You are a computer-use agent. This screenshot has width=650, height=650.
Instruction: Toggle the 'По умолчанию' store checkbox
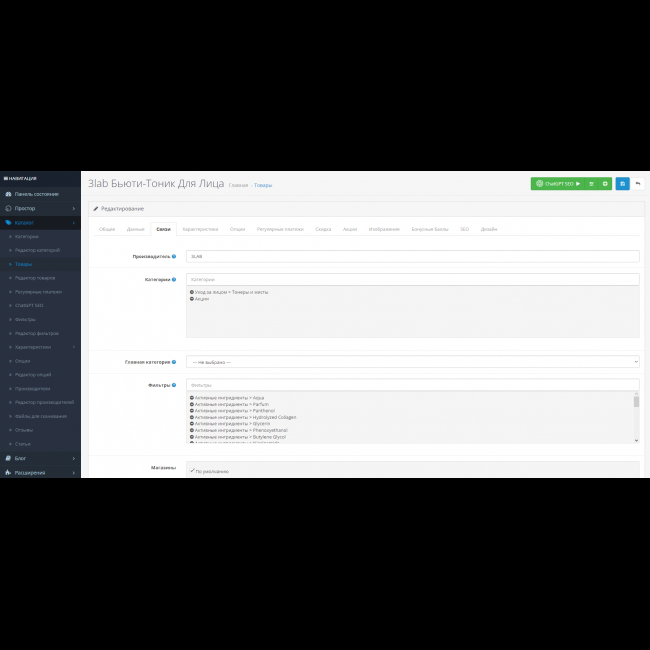(192, 471)
